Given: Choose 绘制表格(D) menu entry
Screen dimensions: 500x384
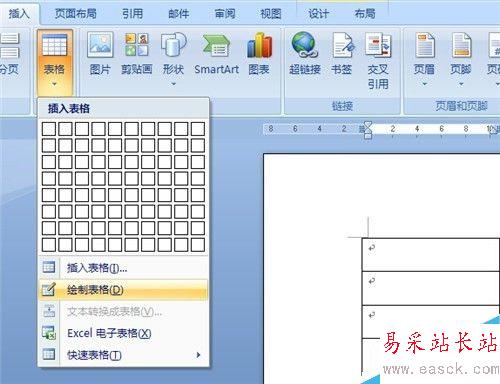Looking at the screenshot, I should (123, 290).
